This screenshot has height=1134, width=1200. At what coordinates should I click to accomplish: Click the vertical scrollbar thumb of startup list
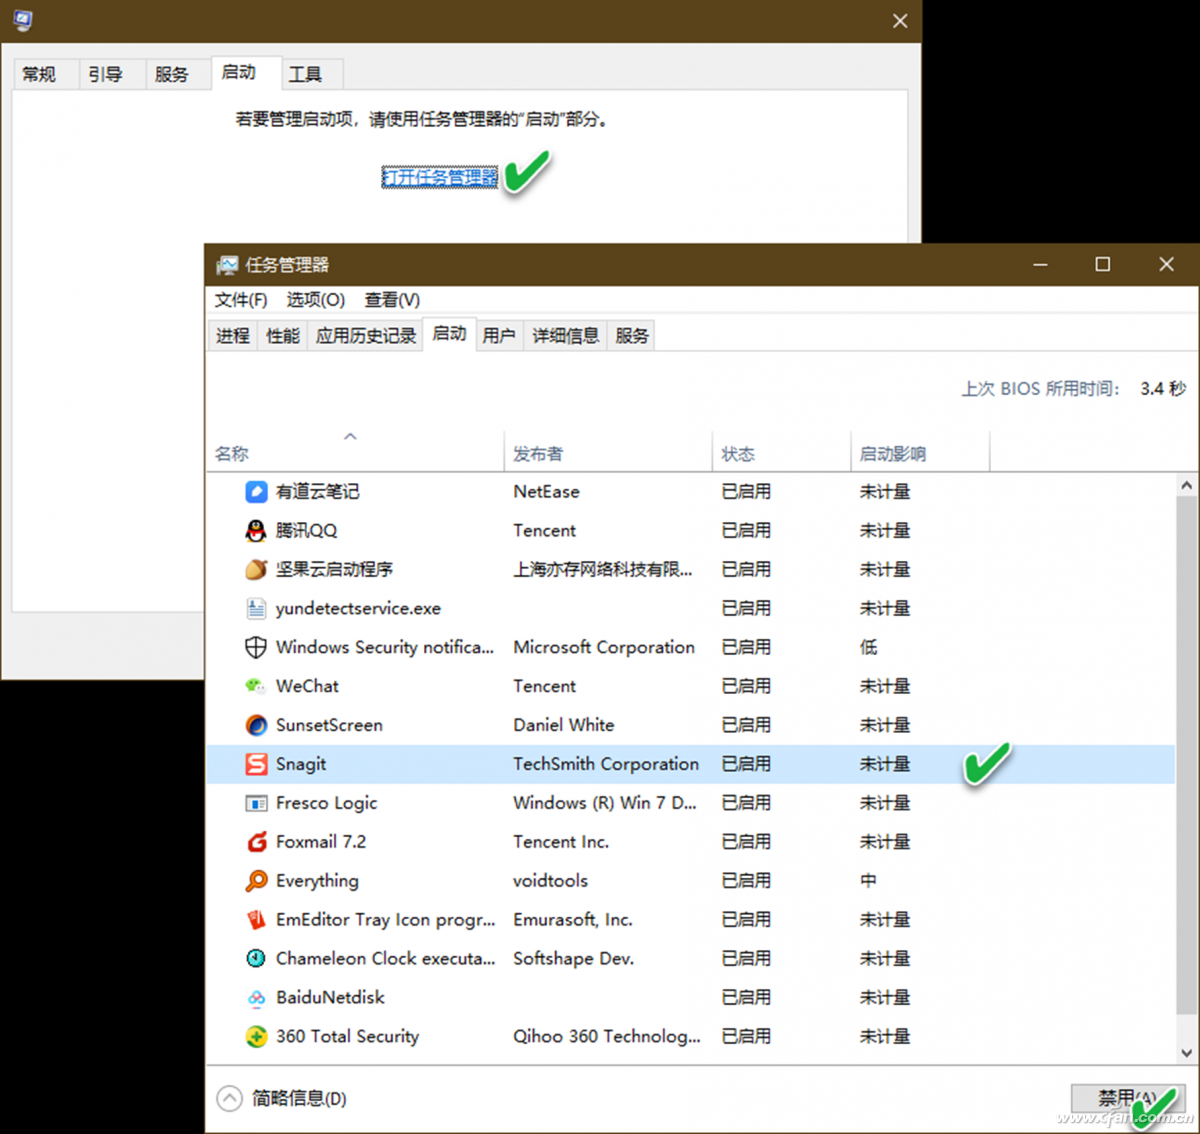pos(1186,755)
